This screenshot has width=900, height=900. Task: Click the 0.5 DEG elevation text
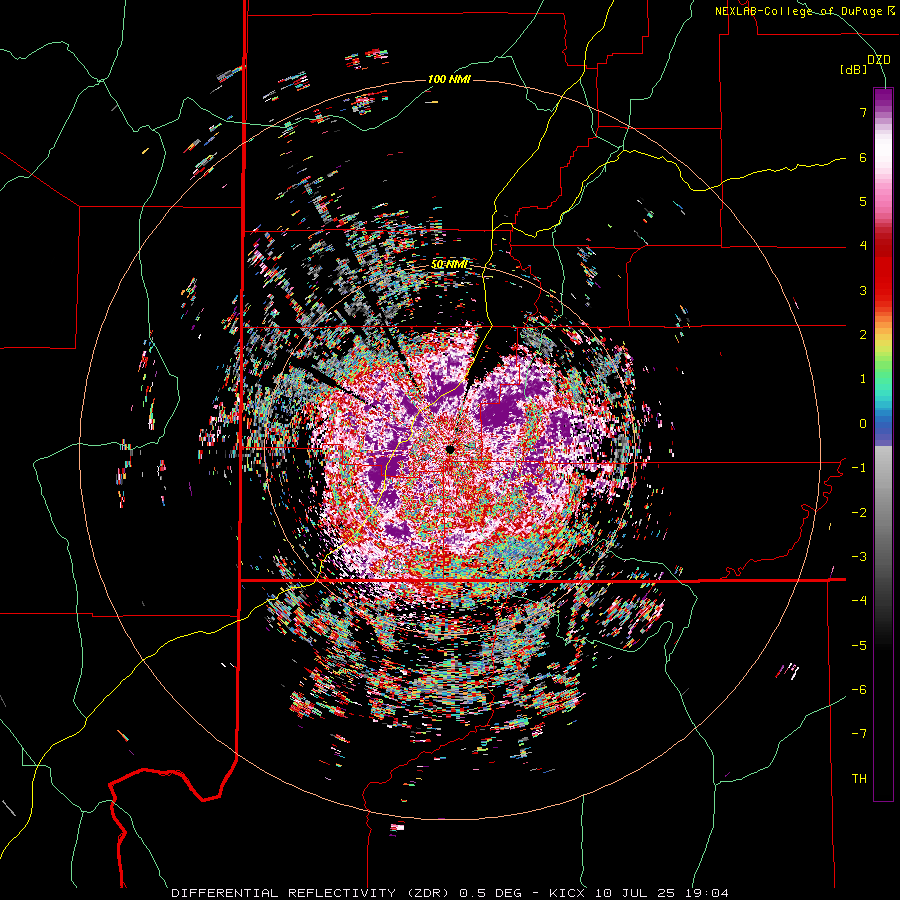click(490, 893)
